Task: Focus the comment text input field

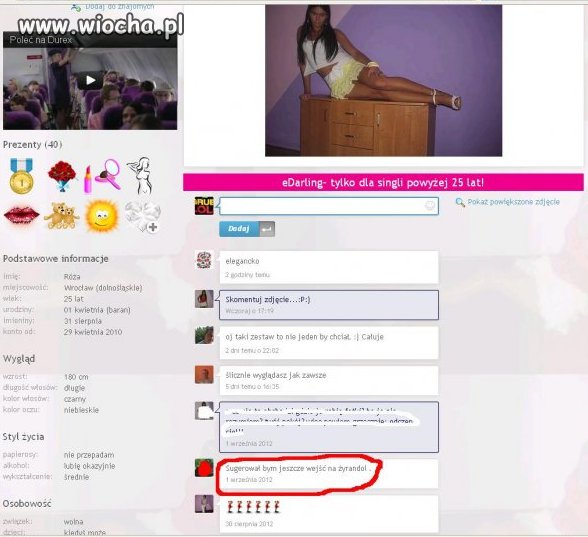Action: tap(329, 206)
